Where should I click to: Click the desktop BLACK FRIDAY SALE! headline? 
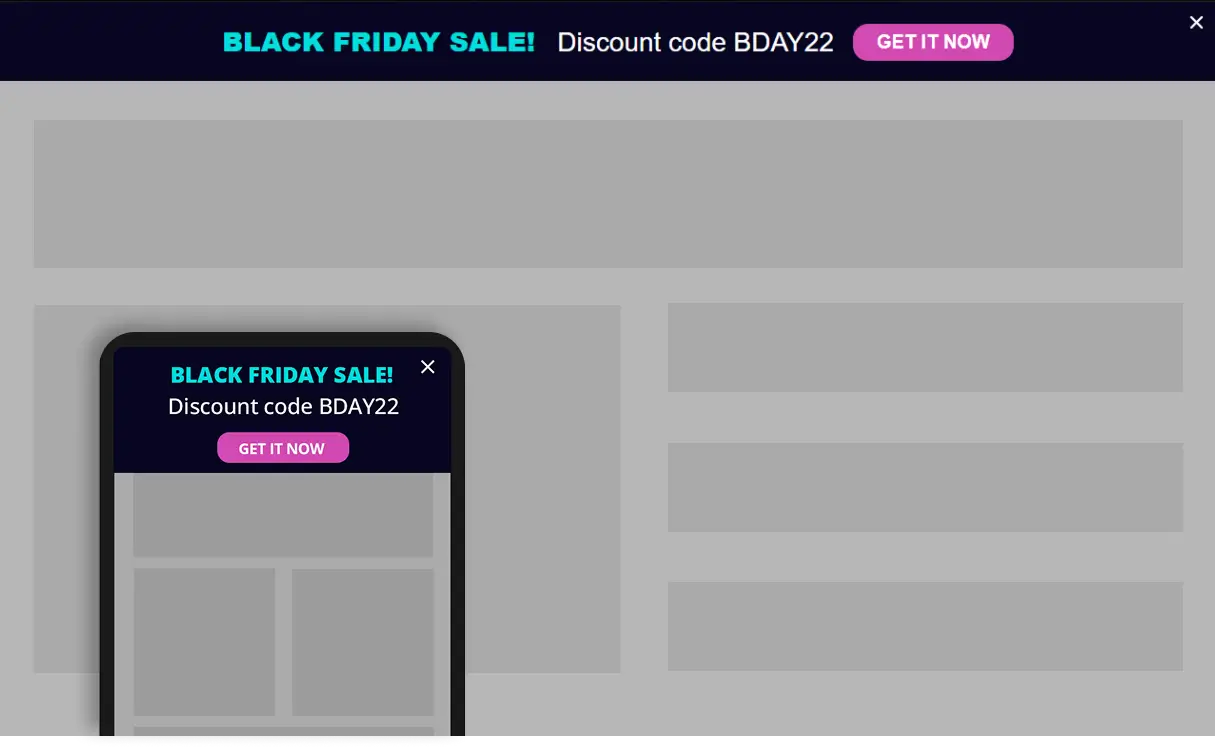pos(378,42)
